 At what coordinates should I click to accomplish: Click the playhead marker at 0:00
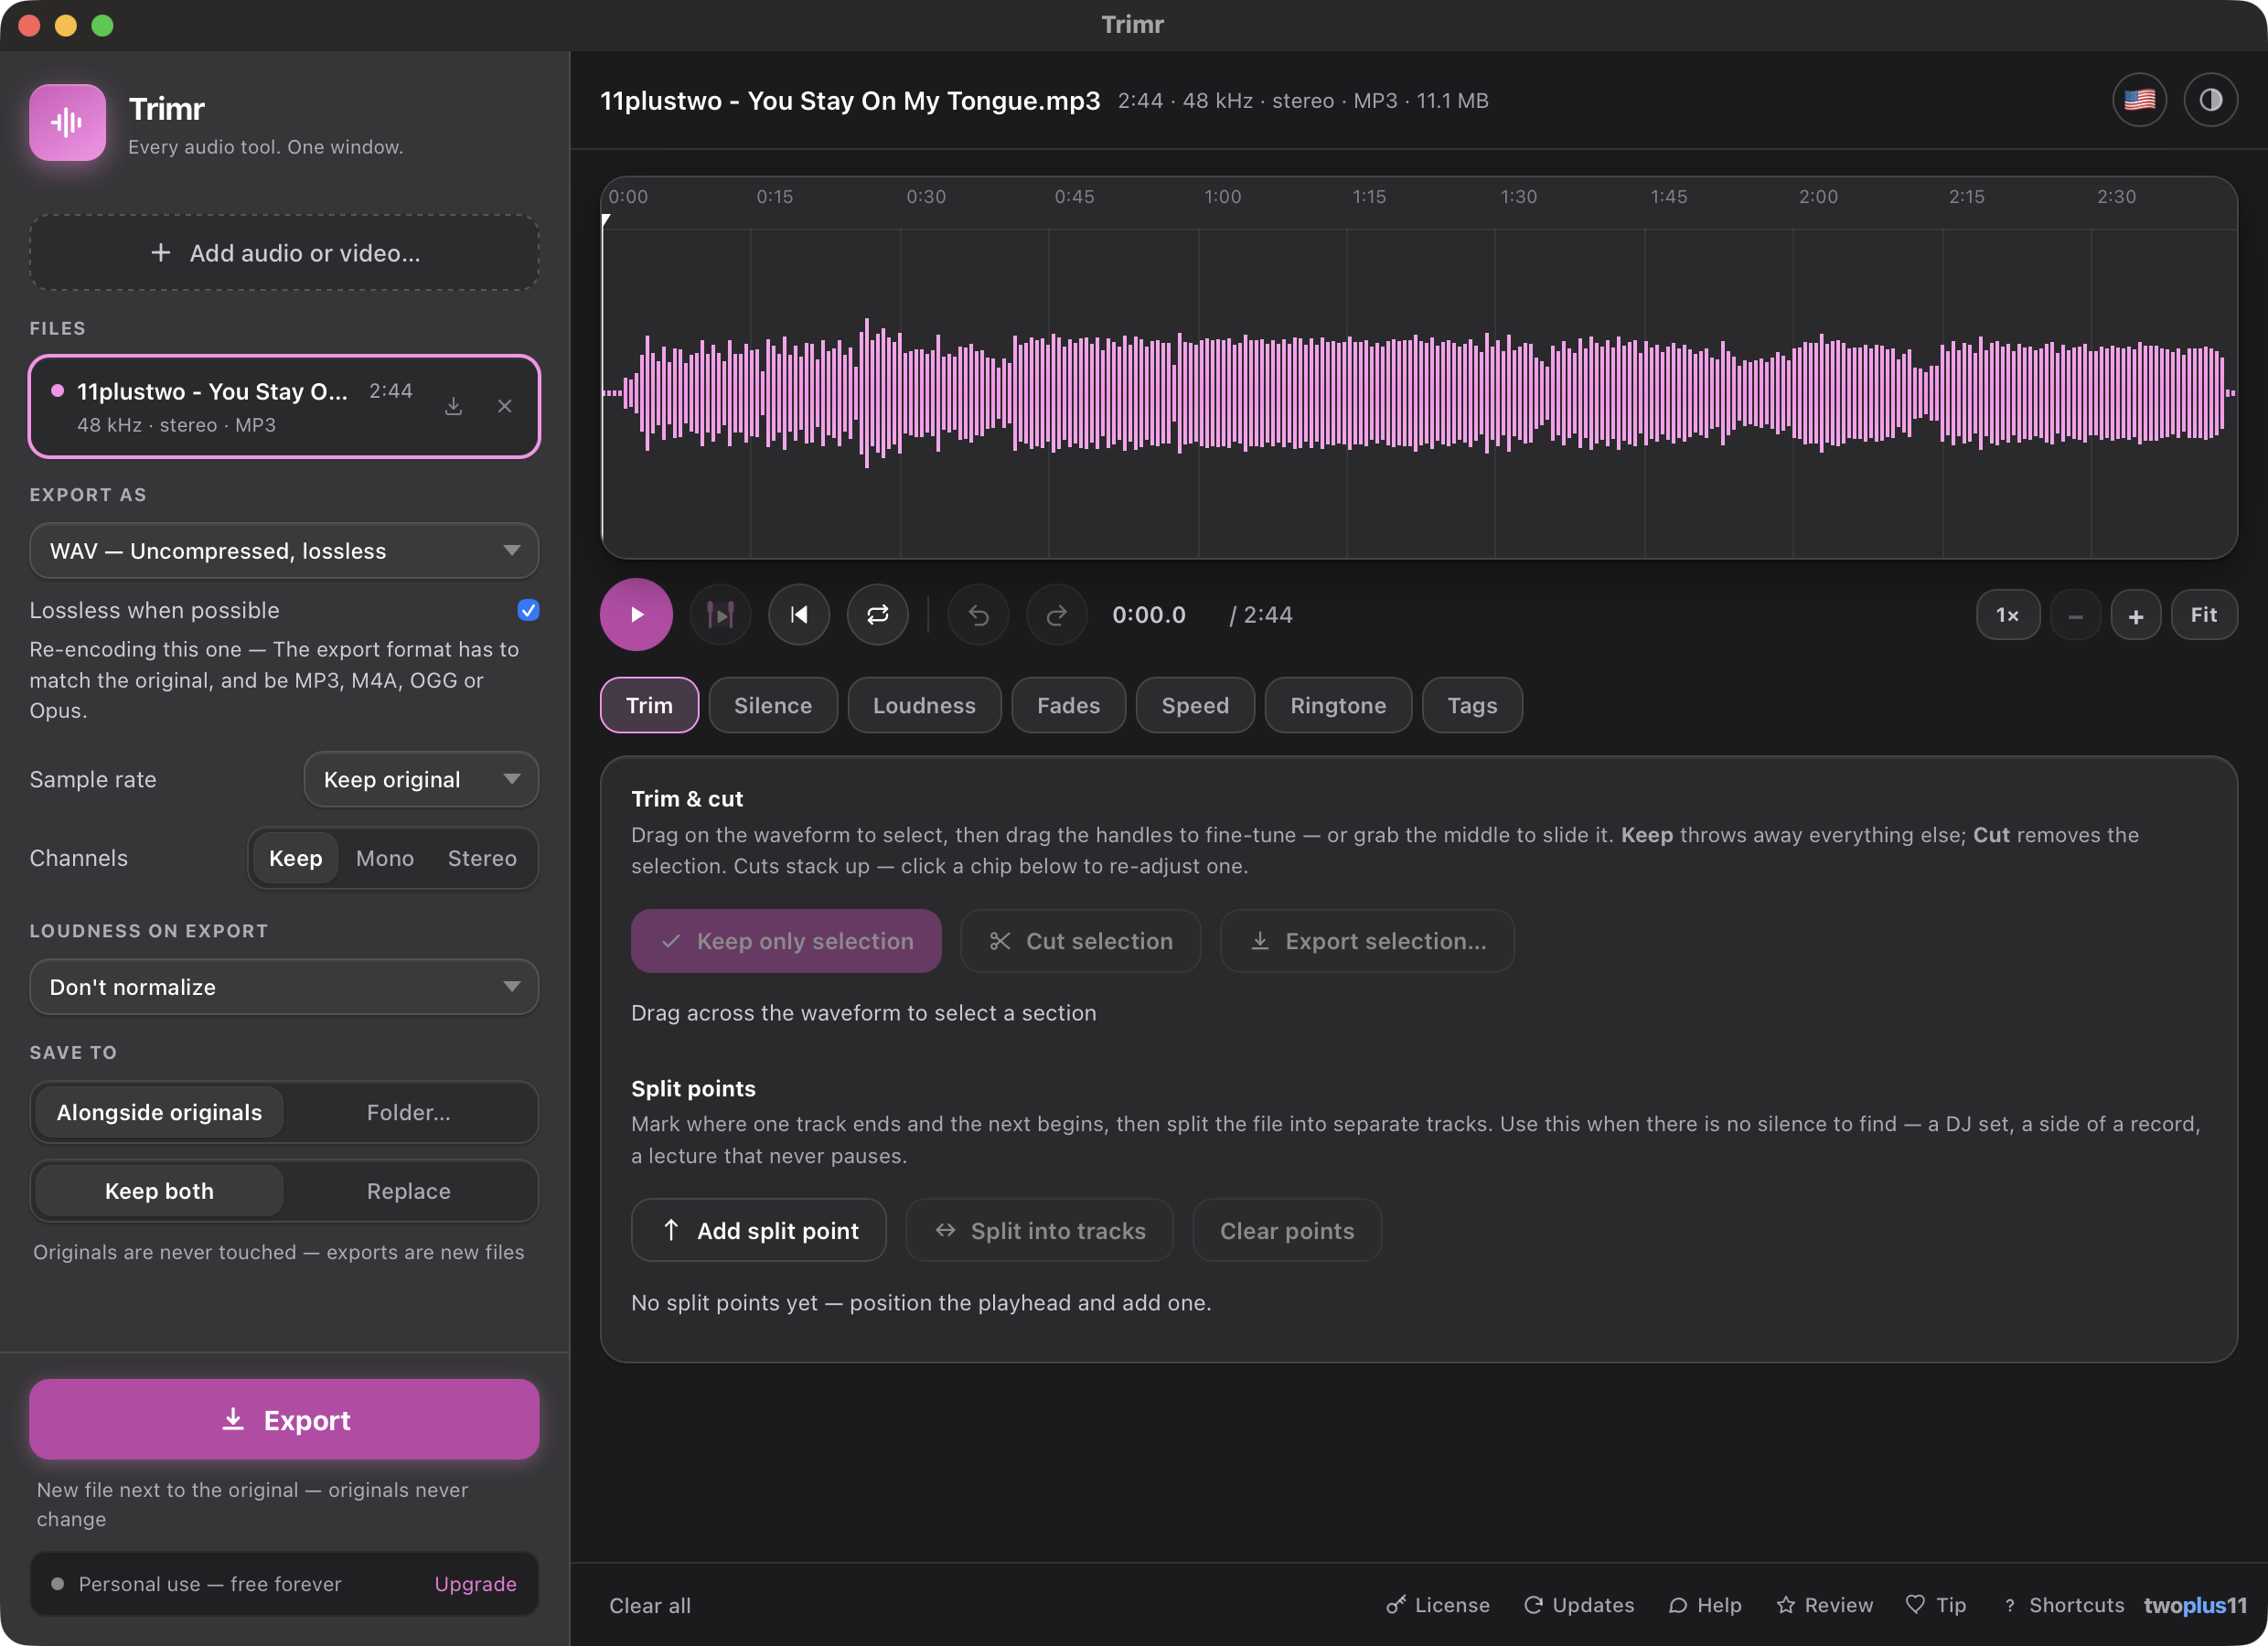(x=606, y=220)
